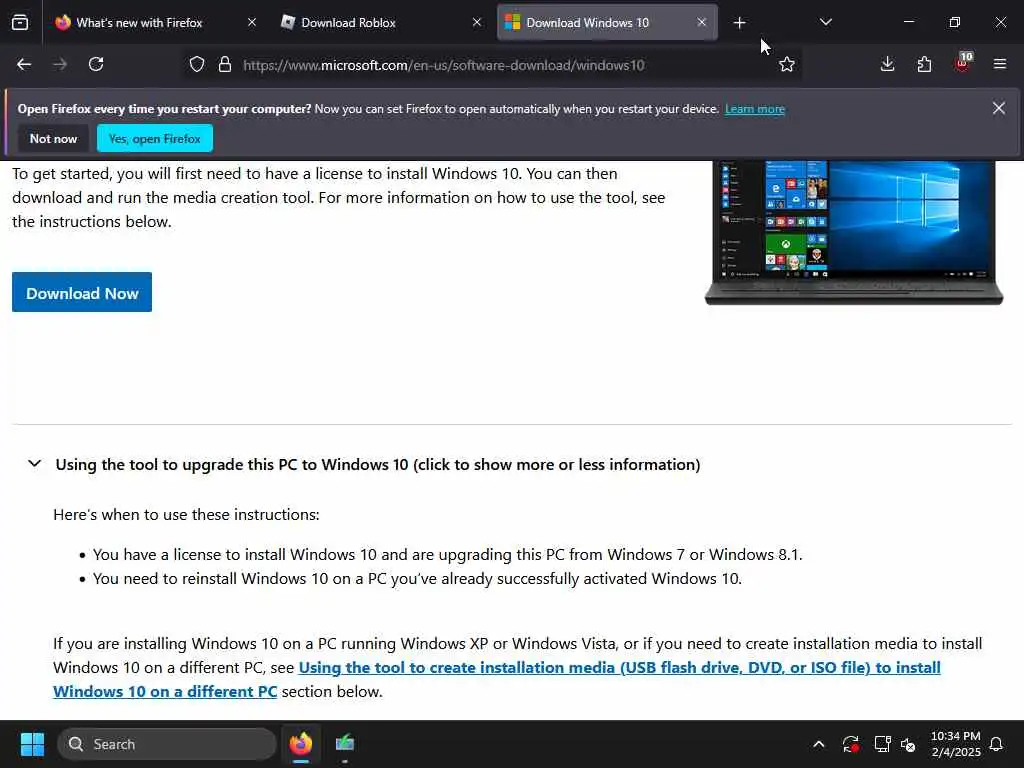Go back to the previous page
This screenshot has width=1024, height=768.
pos(24,64)
